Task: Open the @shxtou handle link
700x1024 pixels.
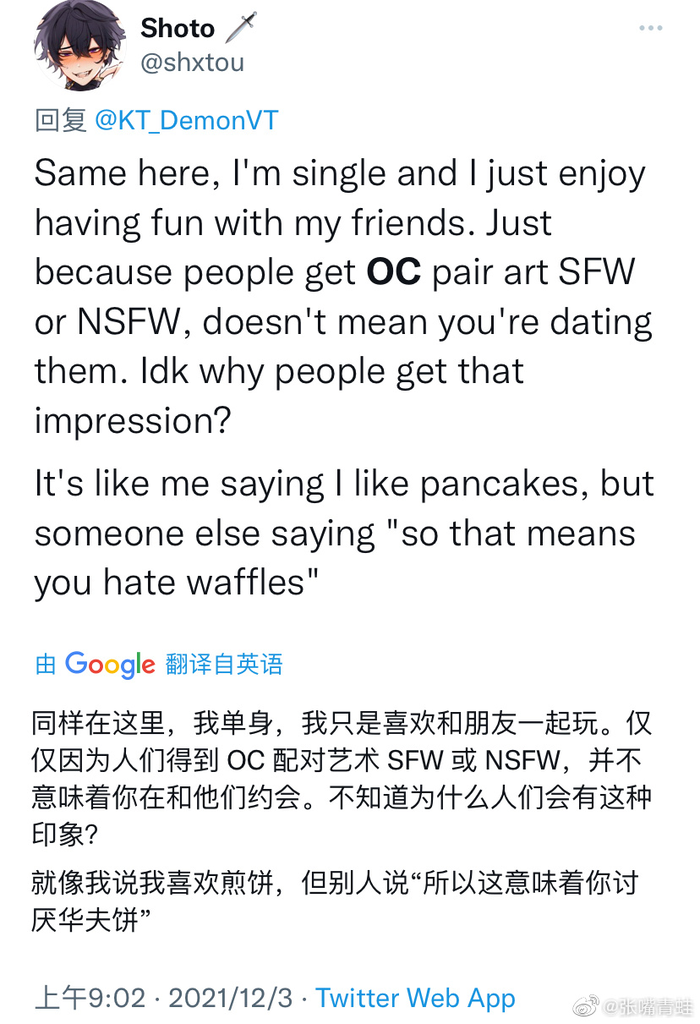Action: click(193, 63)
